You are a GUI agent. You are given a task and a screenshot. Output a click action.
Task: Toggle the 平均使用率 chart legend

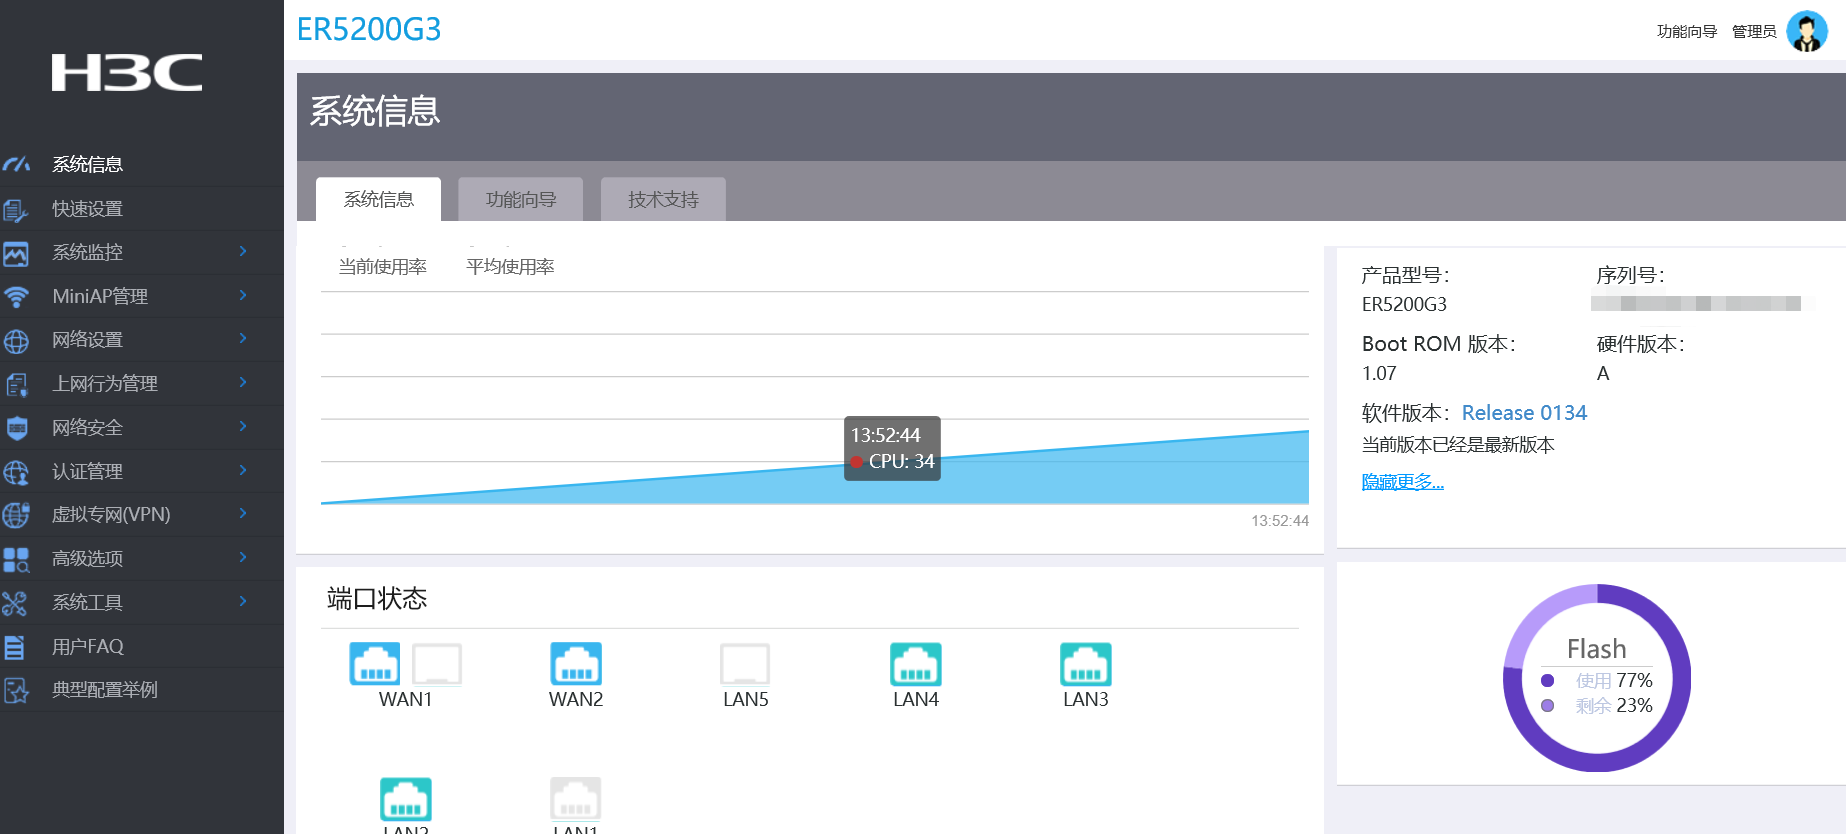pos(510,266)
